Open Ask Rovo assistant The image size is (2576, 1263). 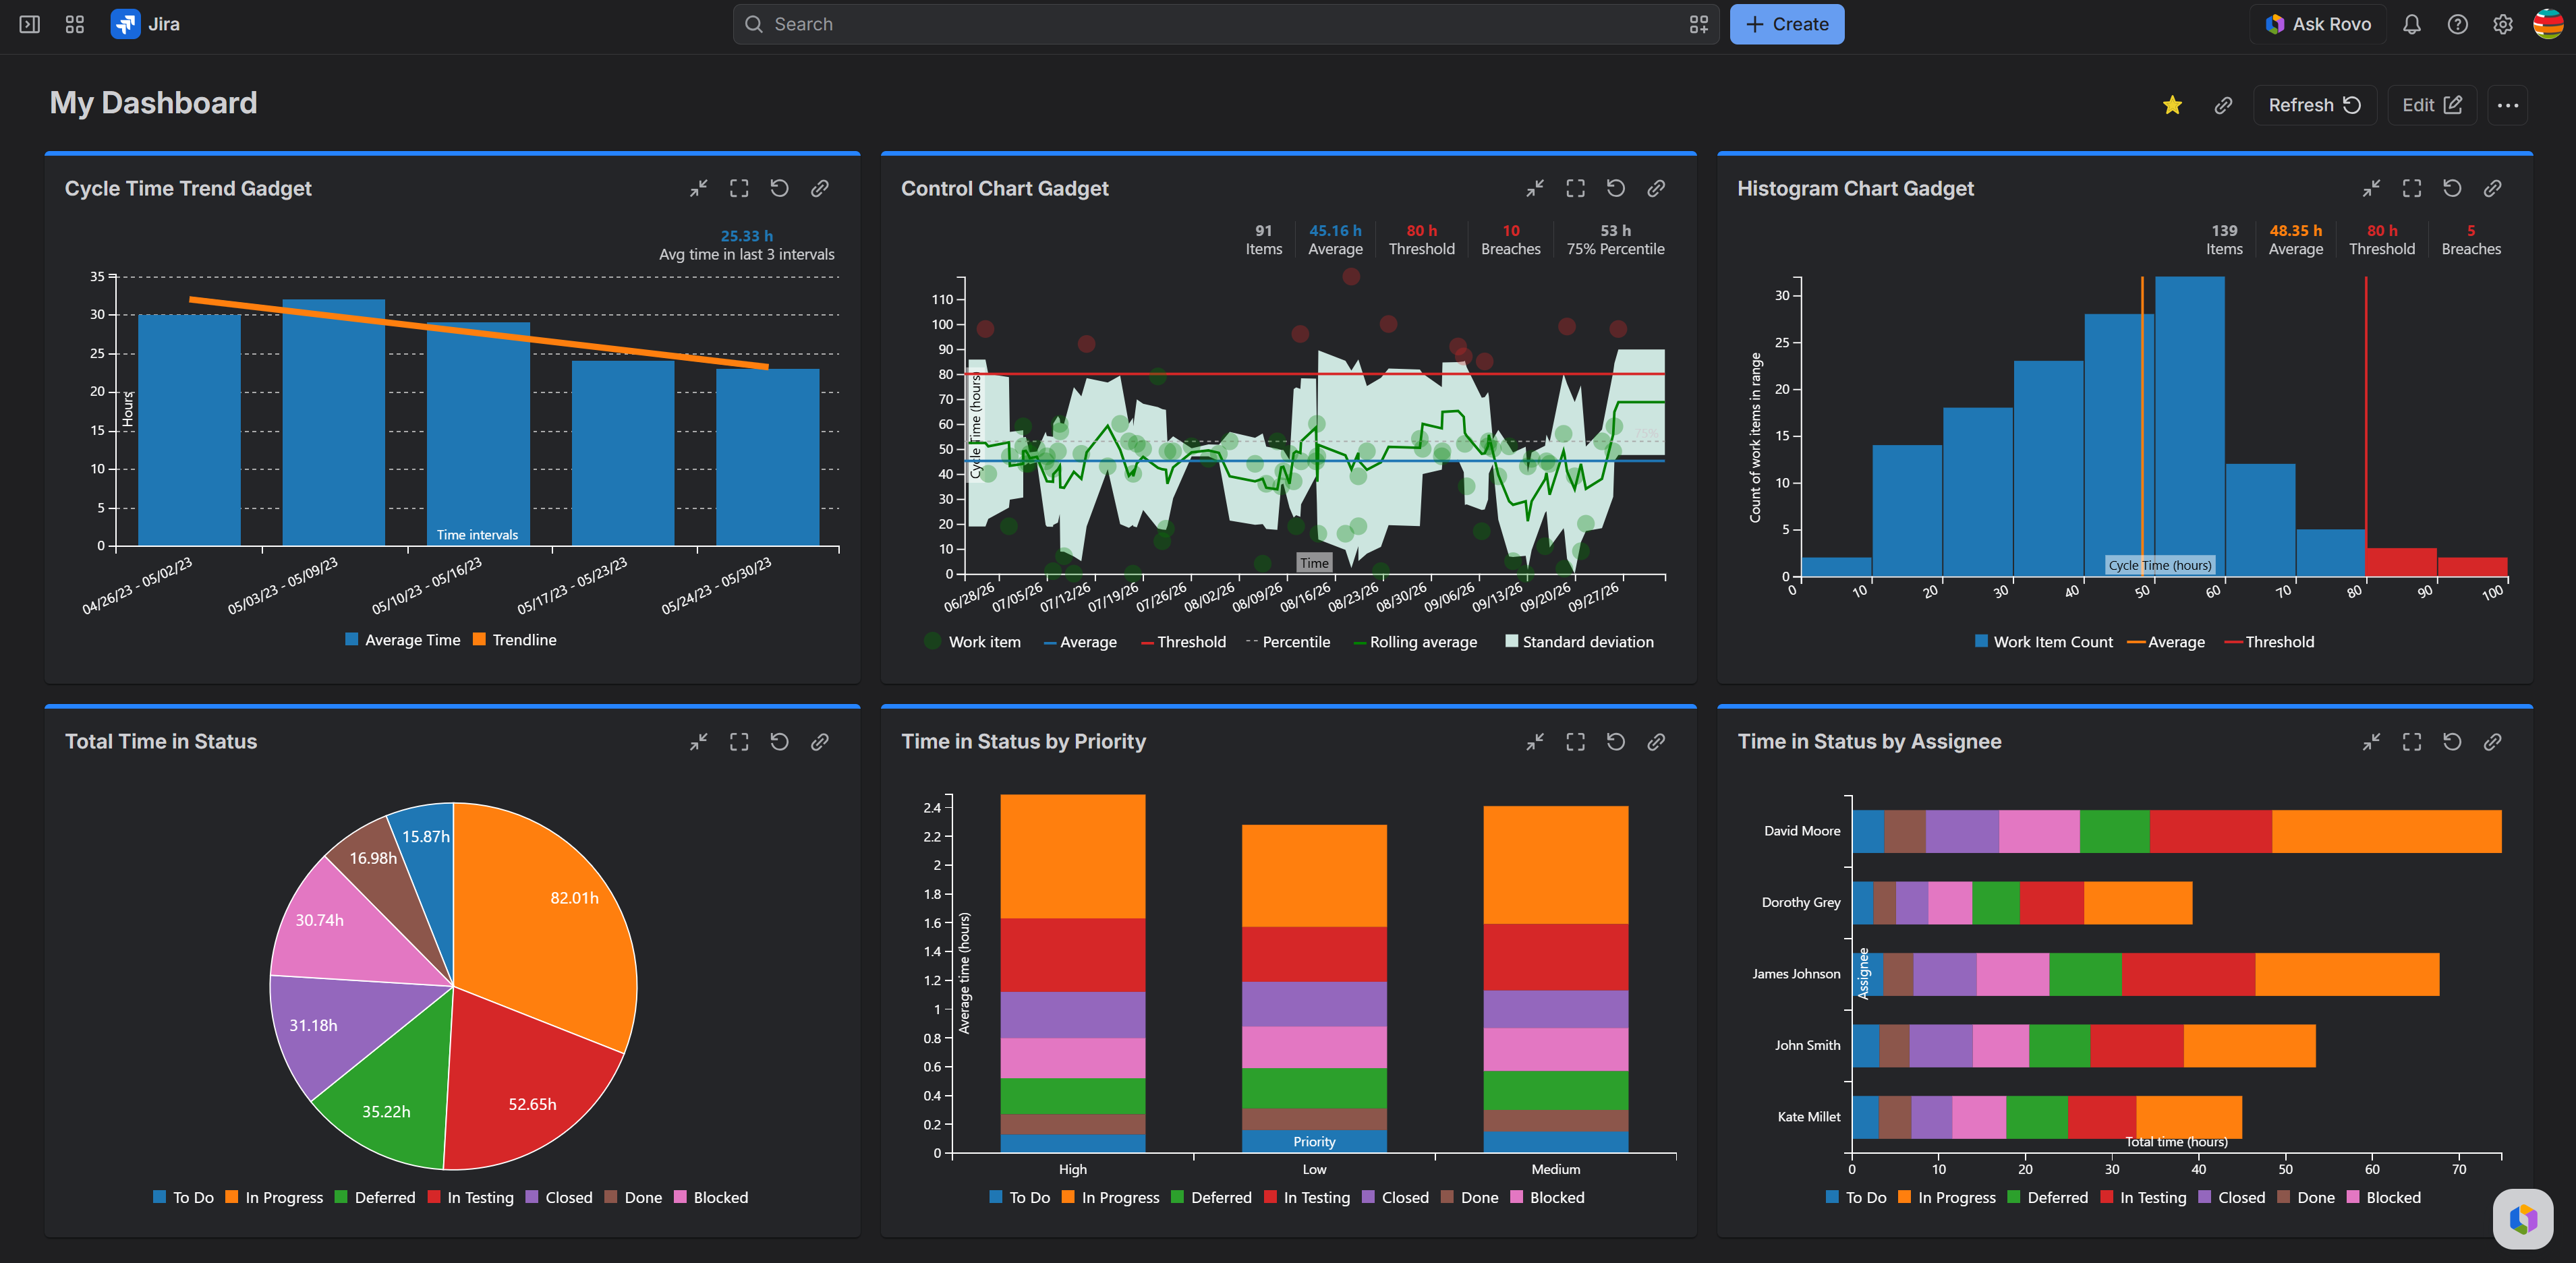[x=2318, y=24]
